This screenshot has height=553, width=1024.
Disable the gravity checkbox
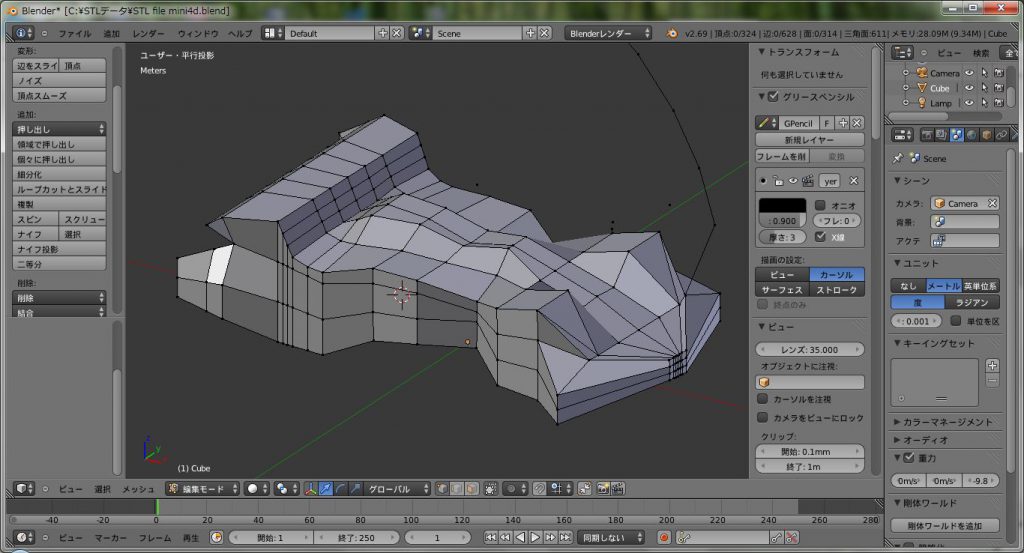click(908, 458)
